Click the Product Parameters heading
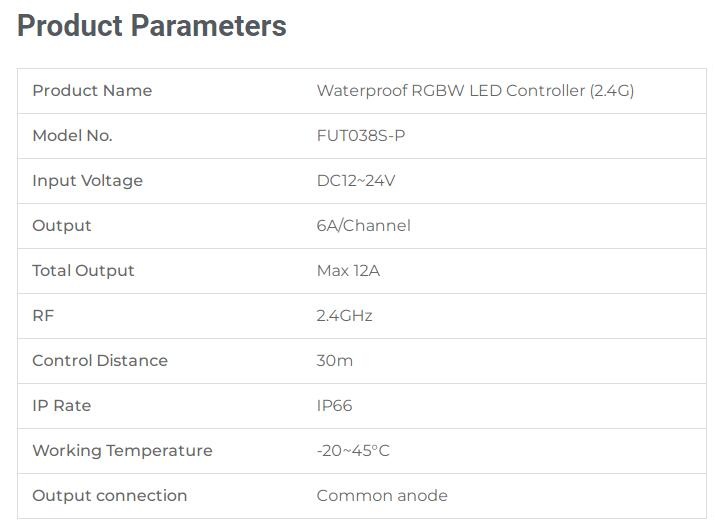The height and width of the screenshot is (527, 715). click(152, 26)
